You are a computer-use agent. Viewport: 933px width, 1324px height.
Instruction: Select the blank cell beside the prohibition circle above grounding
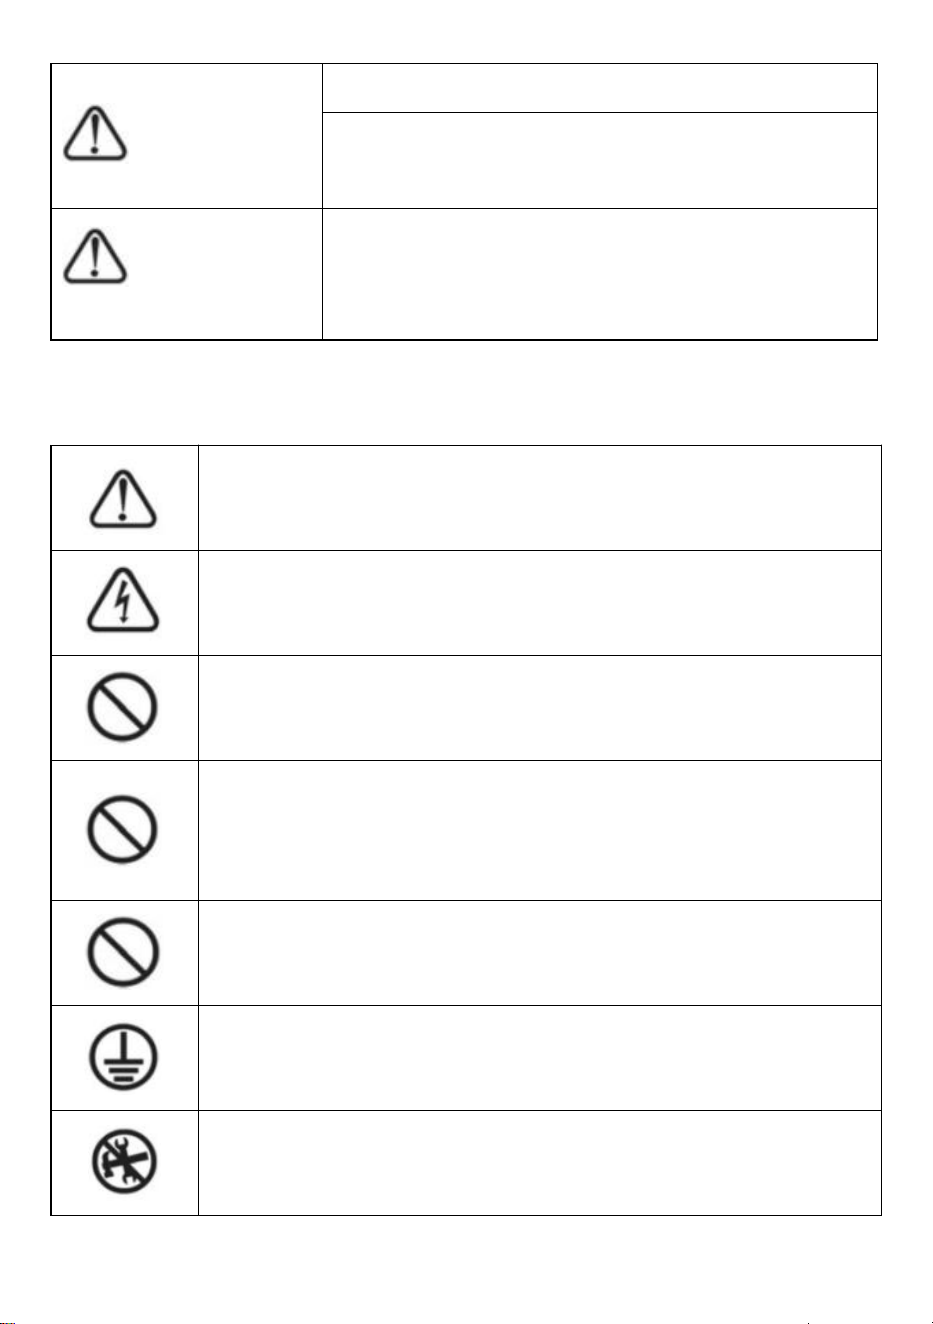coord(540,953)
